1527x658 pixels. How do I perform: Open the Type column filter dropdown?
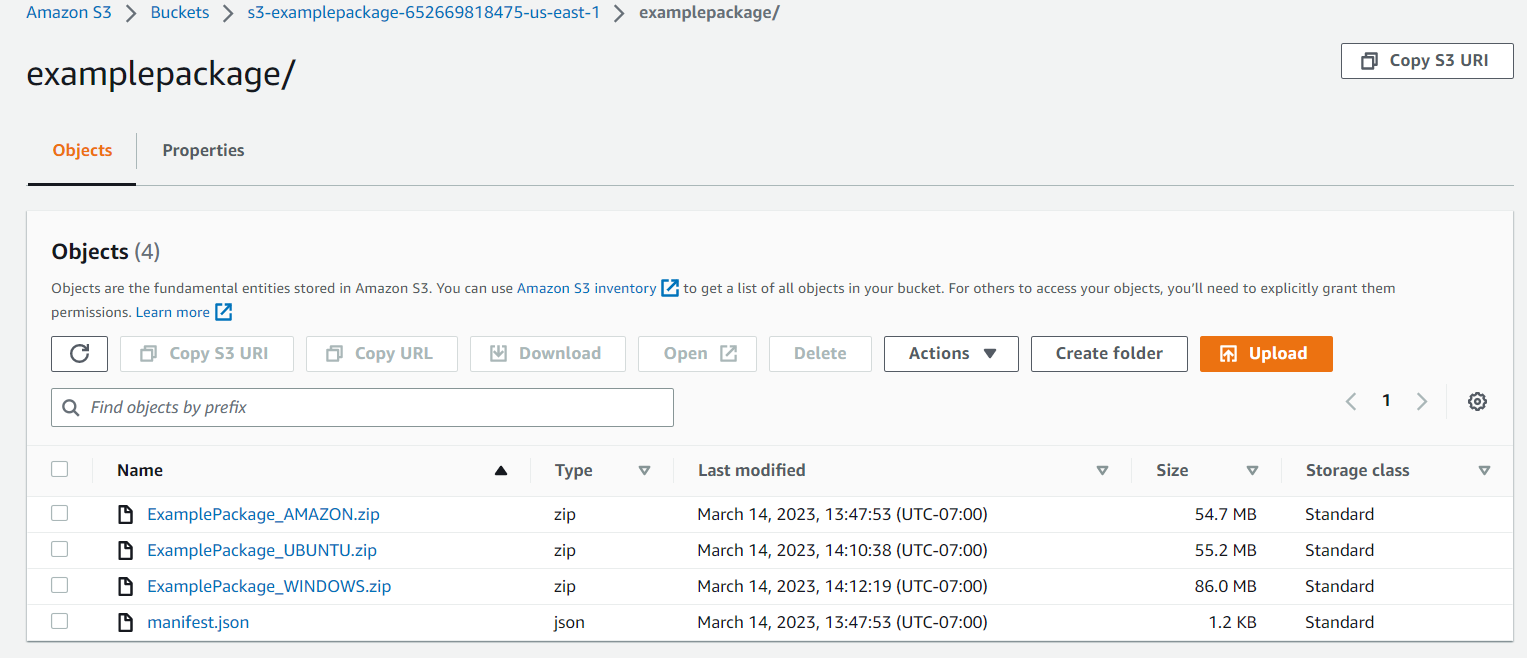645,470
